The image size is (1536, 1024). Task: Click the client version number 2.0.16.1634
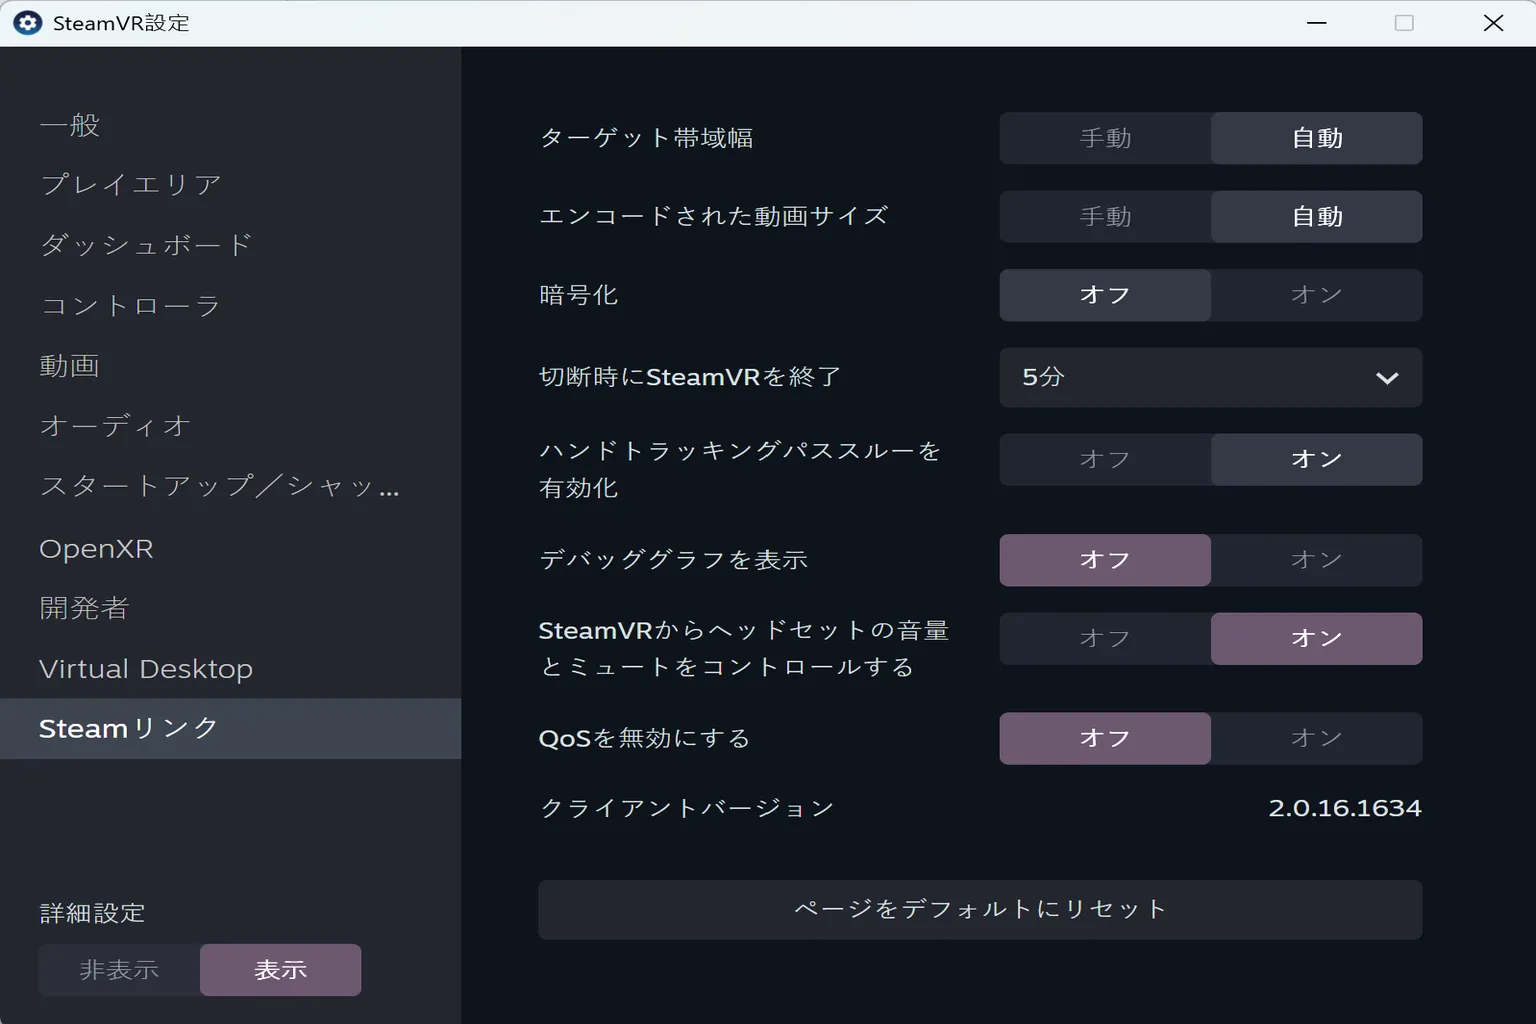(x=1345, y=808)
